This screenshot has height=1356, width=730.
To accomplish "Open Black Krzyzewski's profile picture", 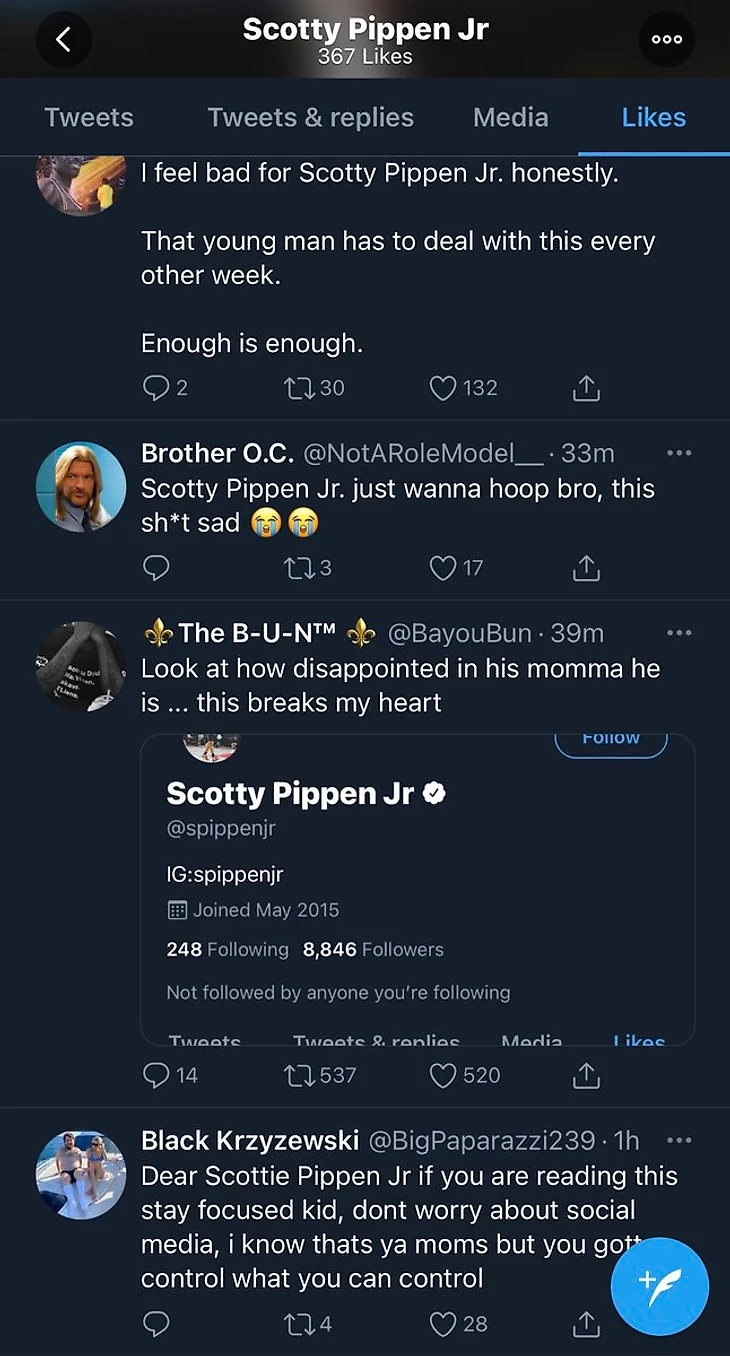I will pos(81,1175).
